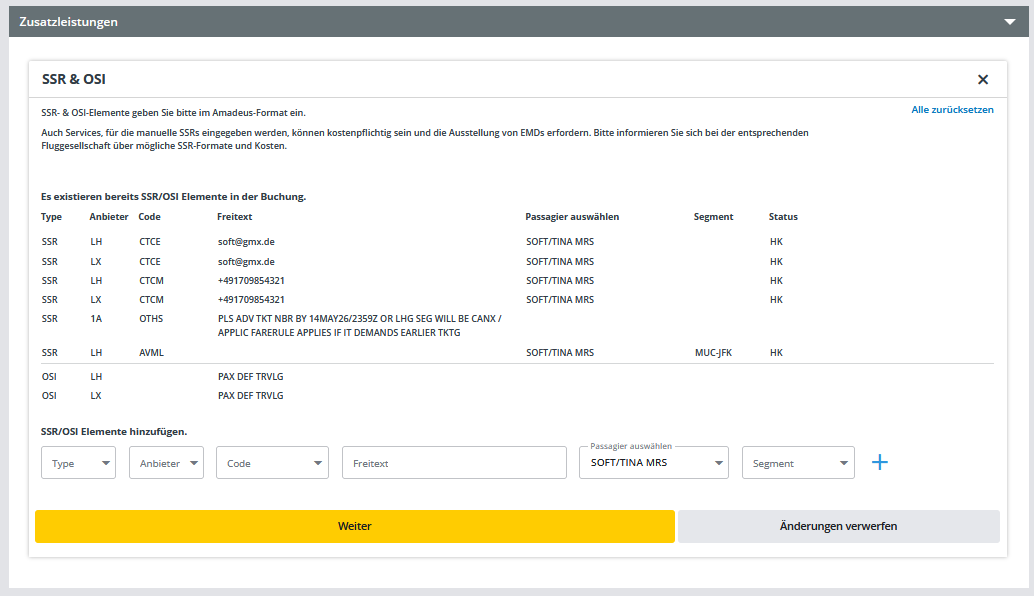Open the Anbieter dropdown
The width and height of the screenshot is (1034, 596).
(166, 463)
